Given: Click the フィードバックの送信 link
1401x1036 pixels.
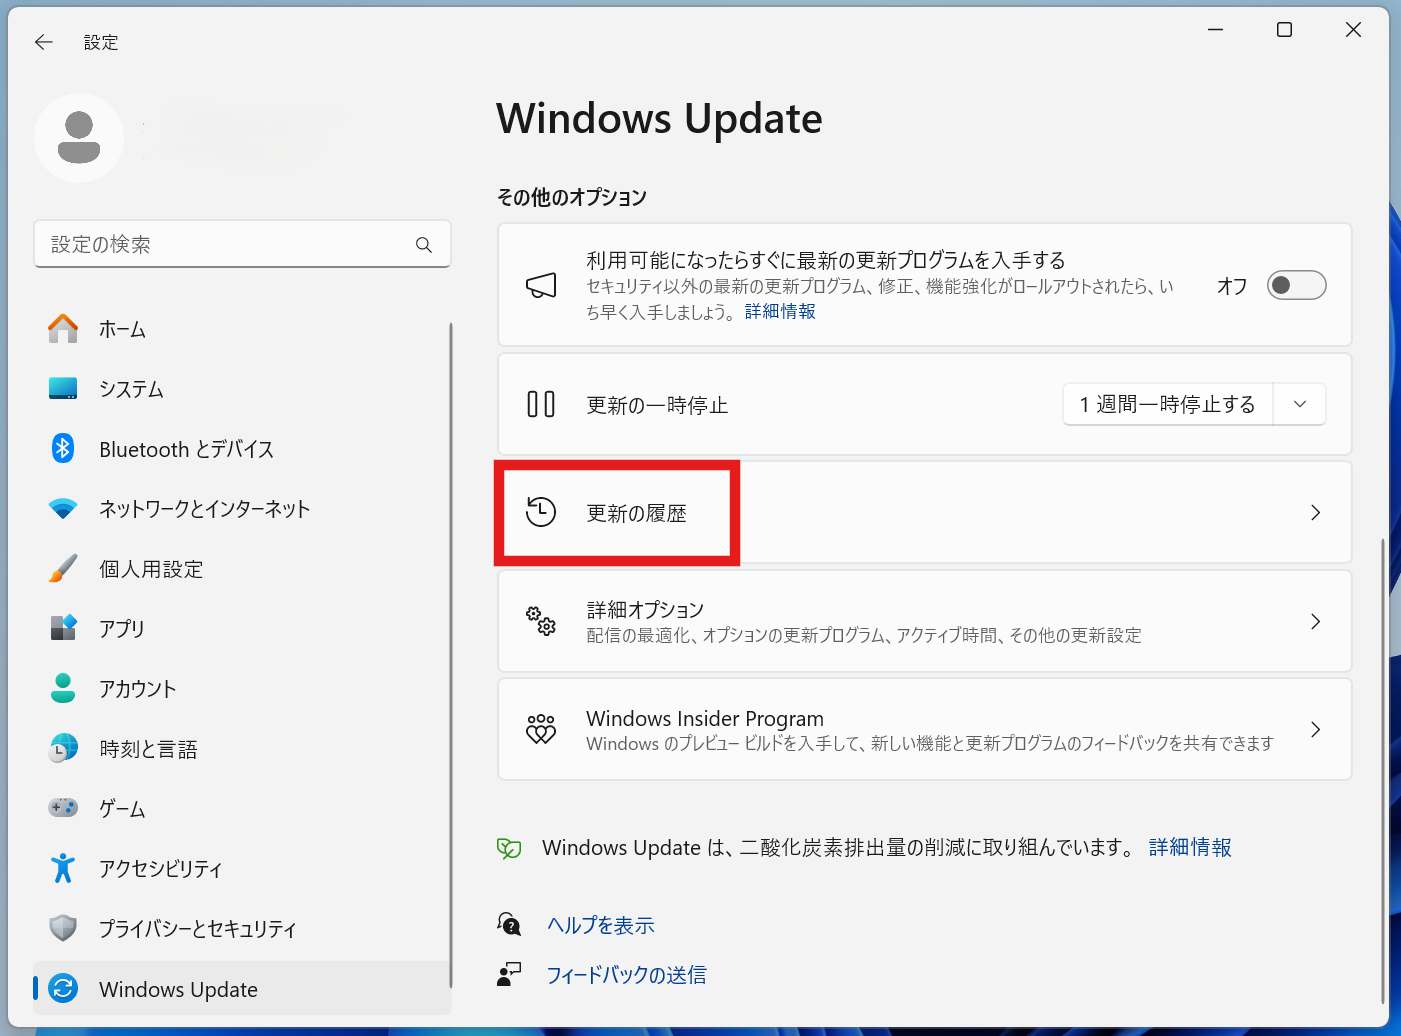Looking at the screenshot, I should 626,975.
